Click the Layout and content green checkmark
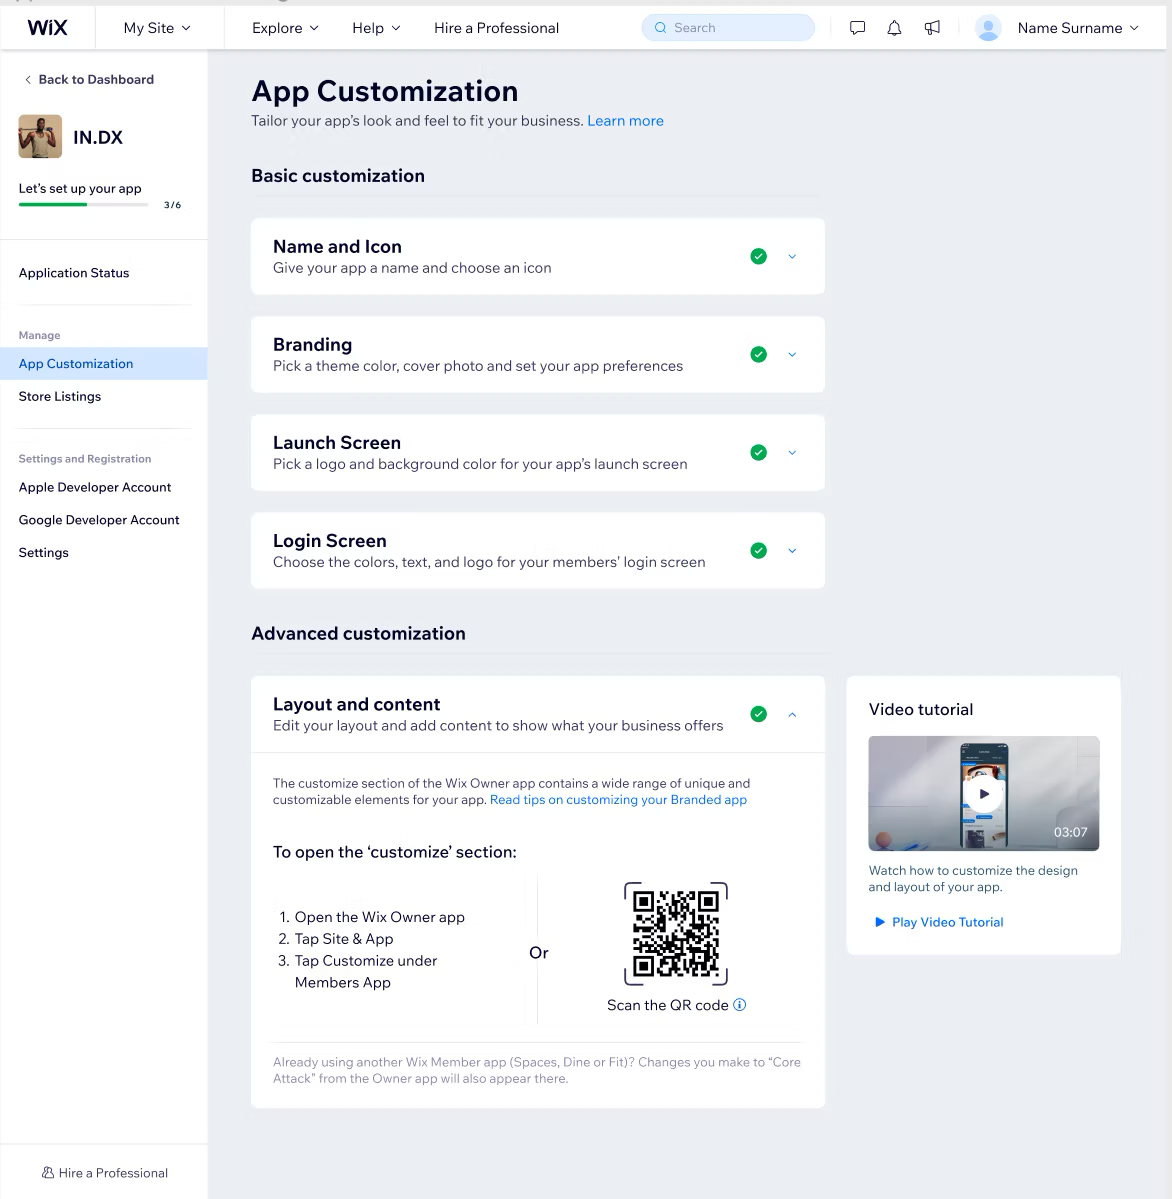This screenshot has height=1199, width=1172. click(x=758, y=713)
